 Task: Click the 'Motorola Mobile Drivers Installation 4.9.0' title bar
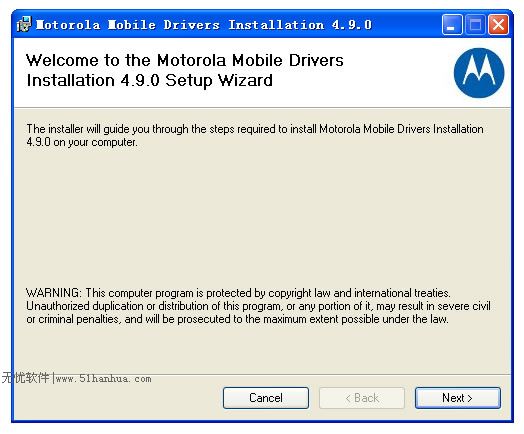[x=204, y=25]
